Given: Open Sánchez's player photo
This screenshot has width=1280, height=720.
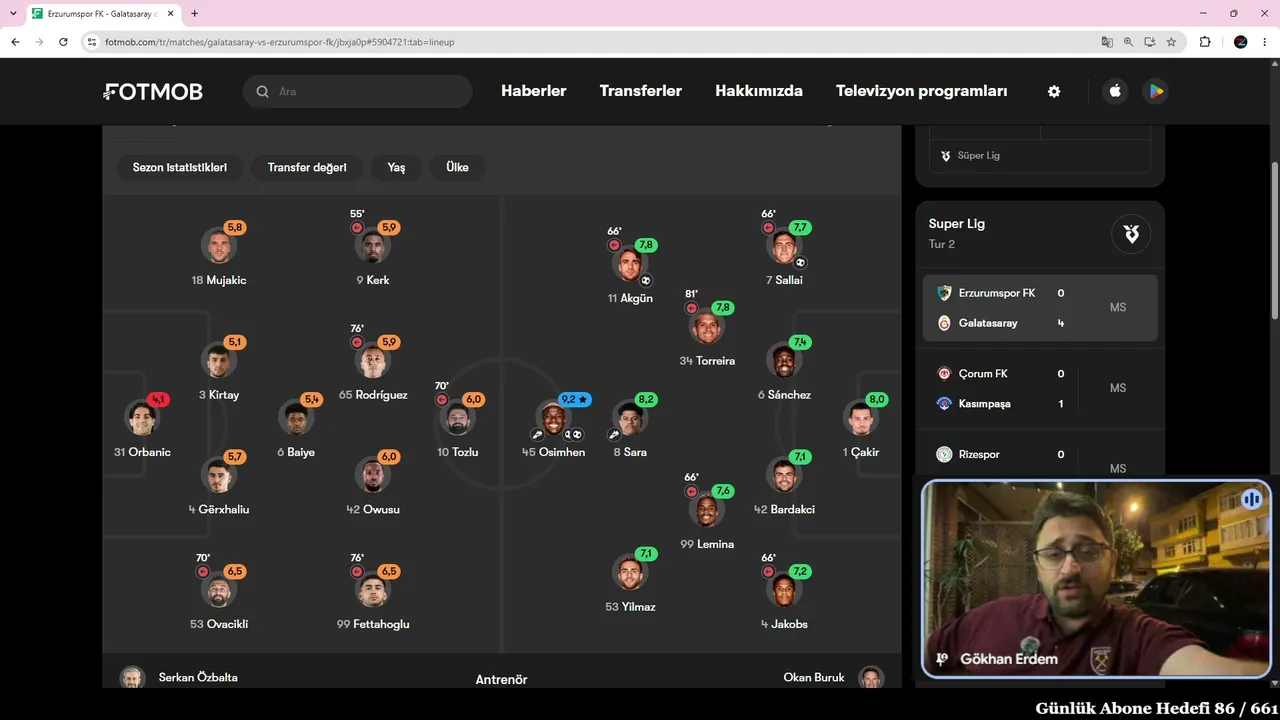Looking at the screenshot, I should click(x=784, y=360).
